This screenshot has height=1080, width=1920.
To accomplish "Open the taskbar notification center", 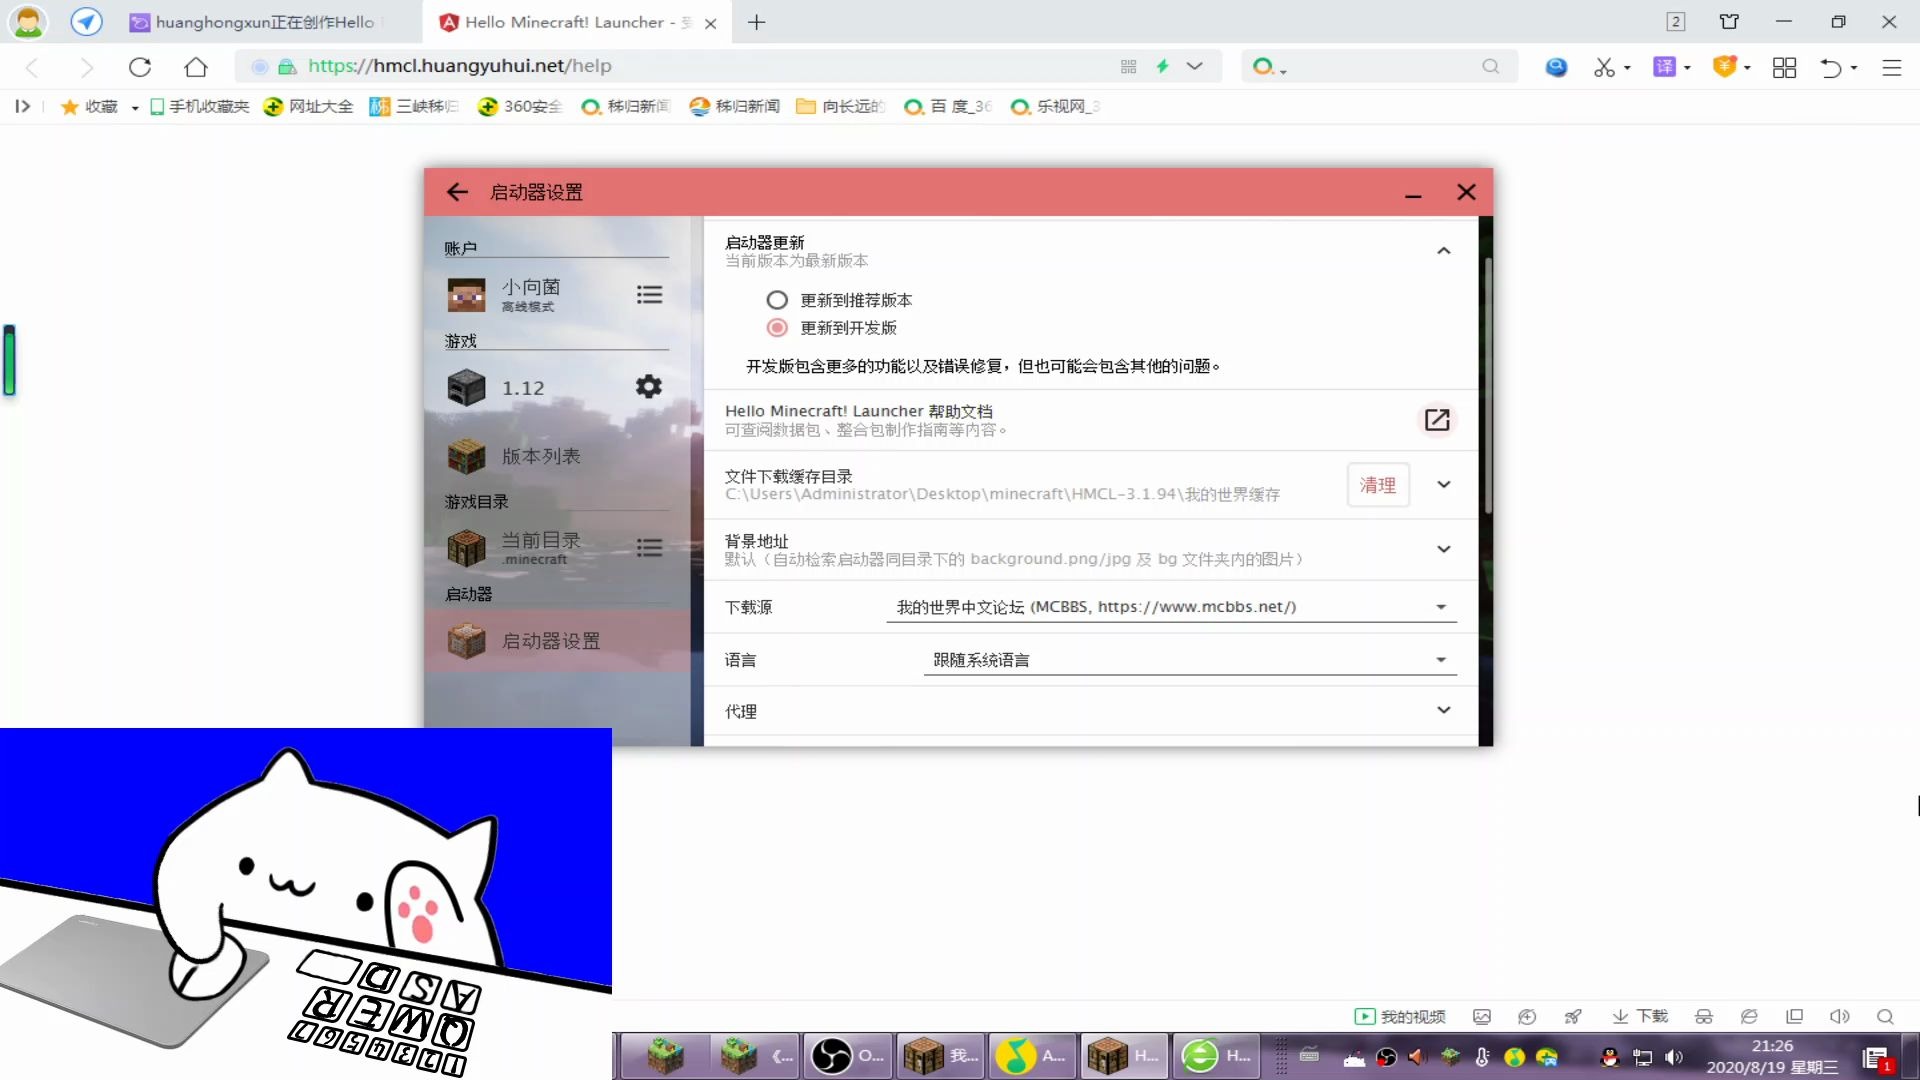I will pos(1876,1058).
